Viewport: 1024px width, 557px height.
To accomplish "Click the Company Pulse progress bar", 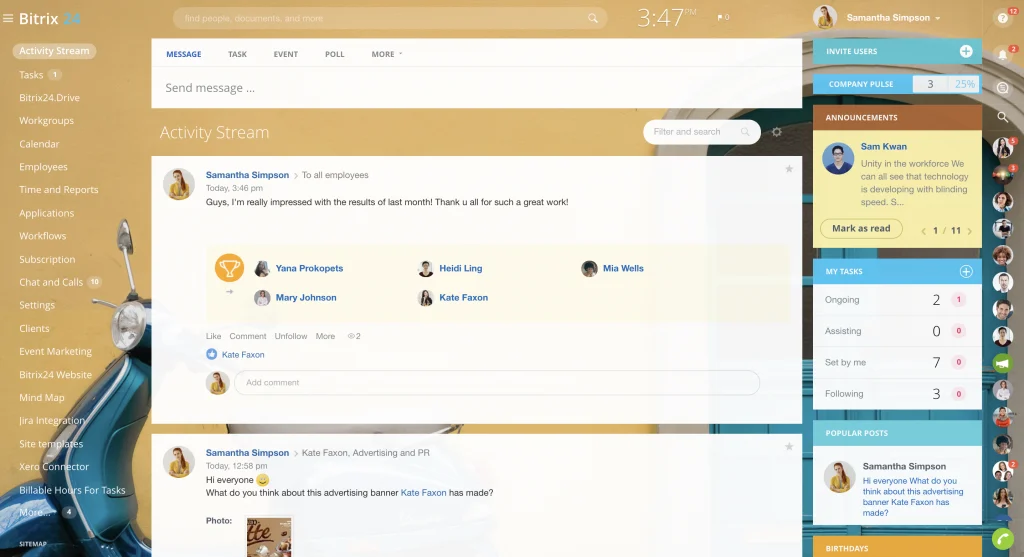I will pyautogui.click(x=945, y=84).
